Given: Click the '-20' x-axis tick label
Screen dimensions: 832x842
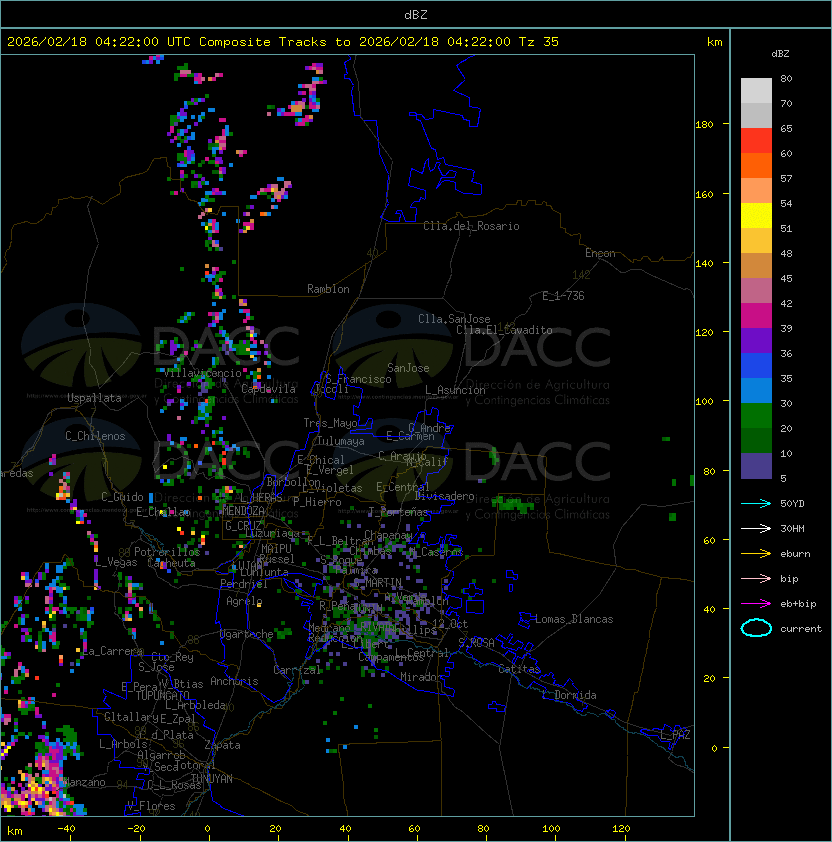Looking at the screenshot, I should tap(136, 829).
